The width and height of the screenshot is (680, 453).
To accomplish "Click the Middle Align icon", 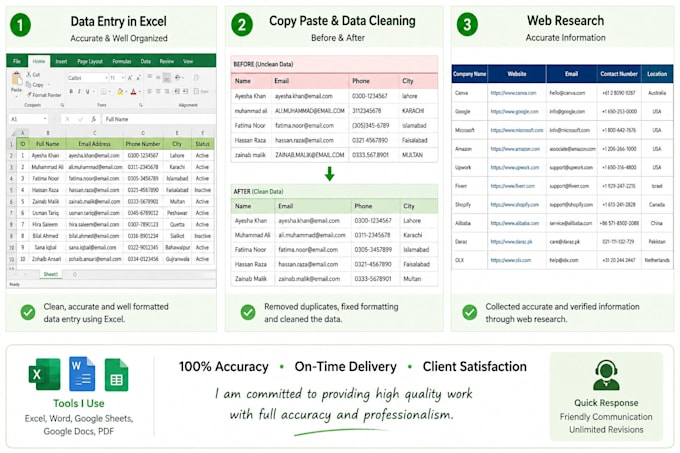I will [x=158, y=77].
